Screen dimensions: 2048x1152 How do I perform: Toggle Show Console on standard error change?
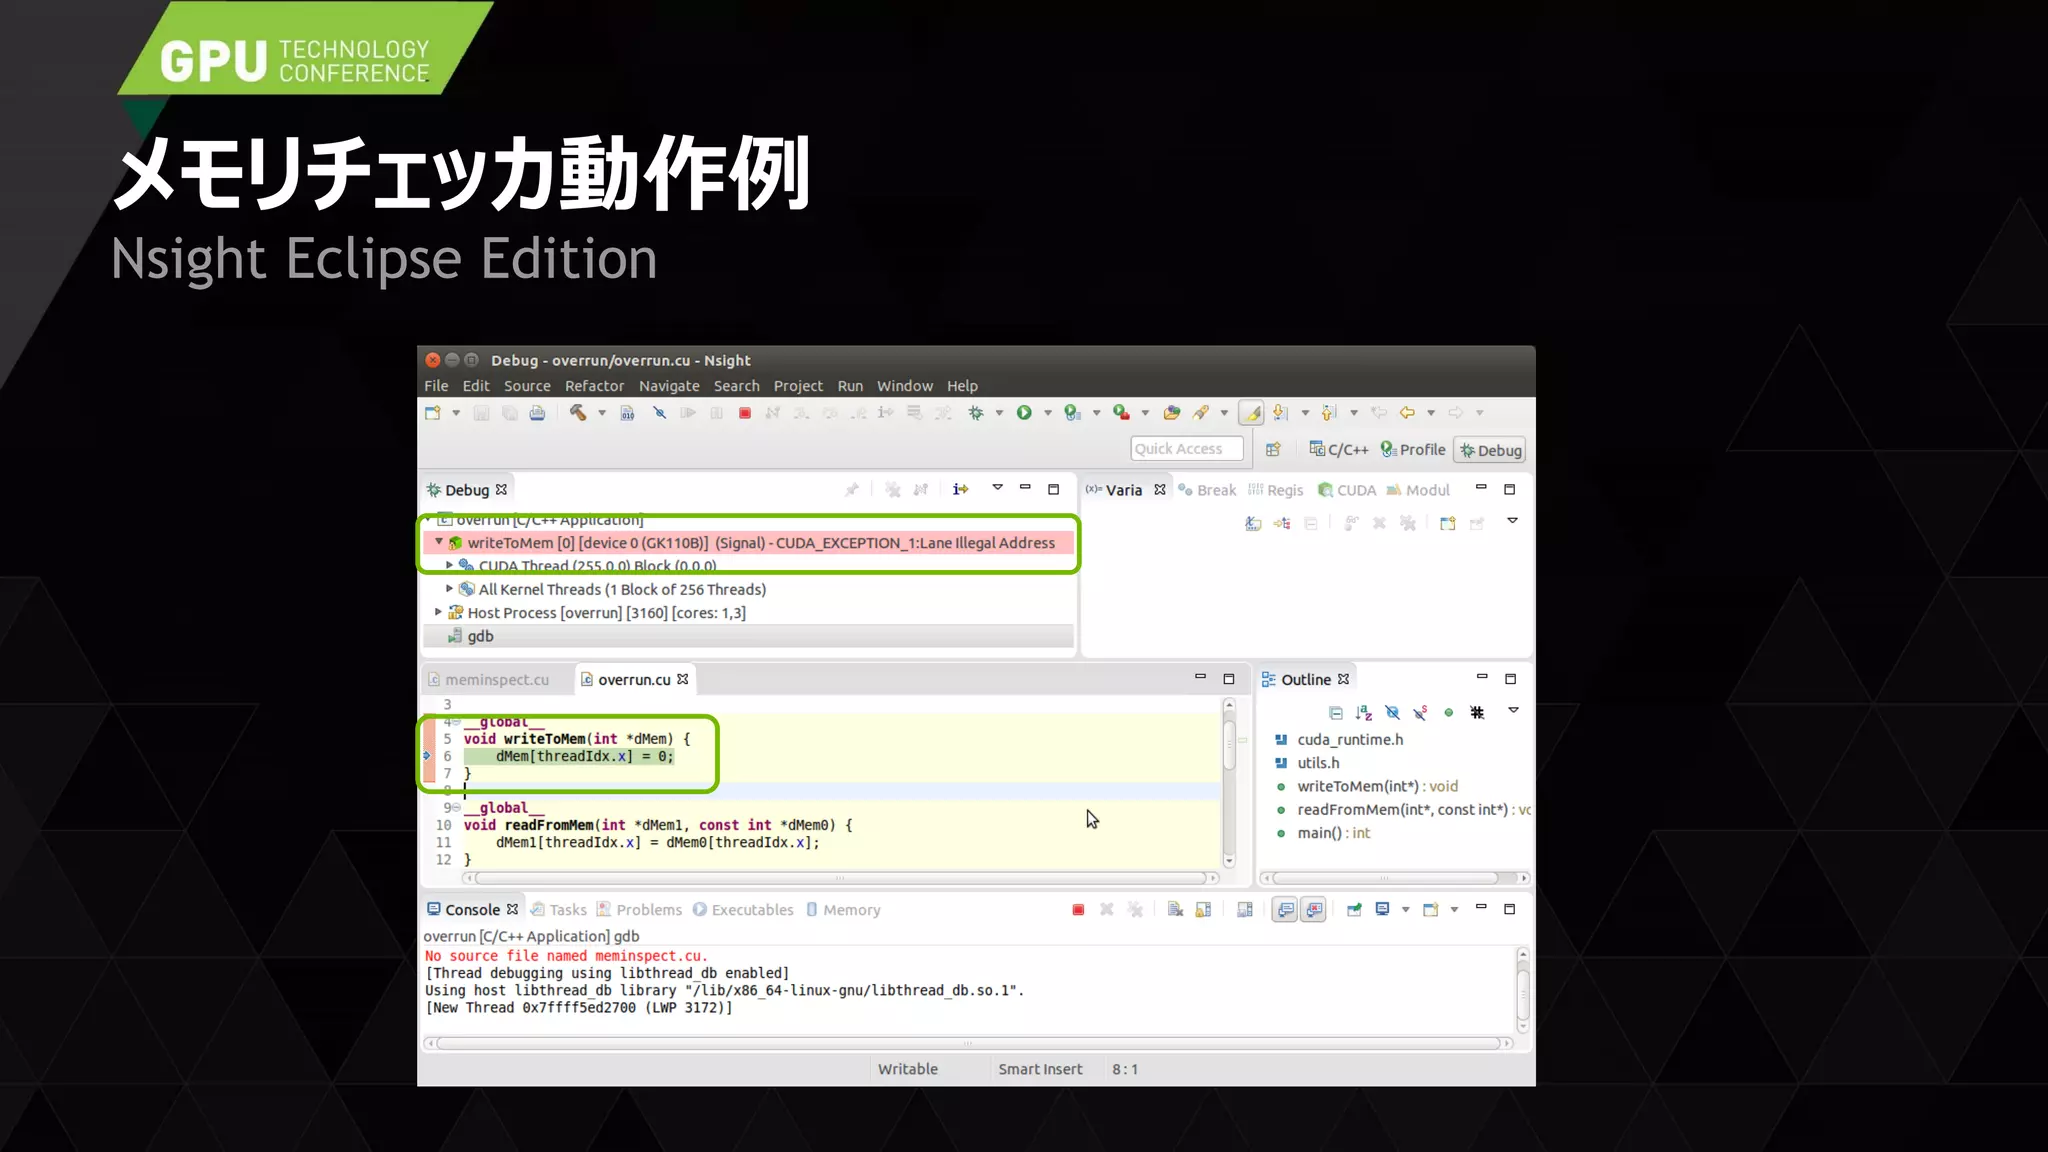pos(1314,910)
